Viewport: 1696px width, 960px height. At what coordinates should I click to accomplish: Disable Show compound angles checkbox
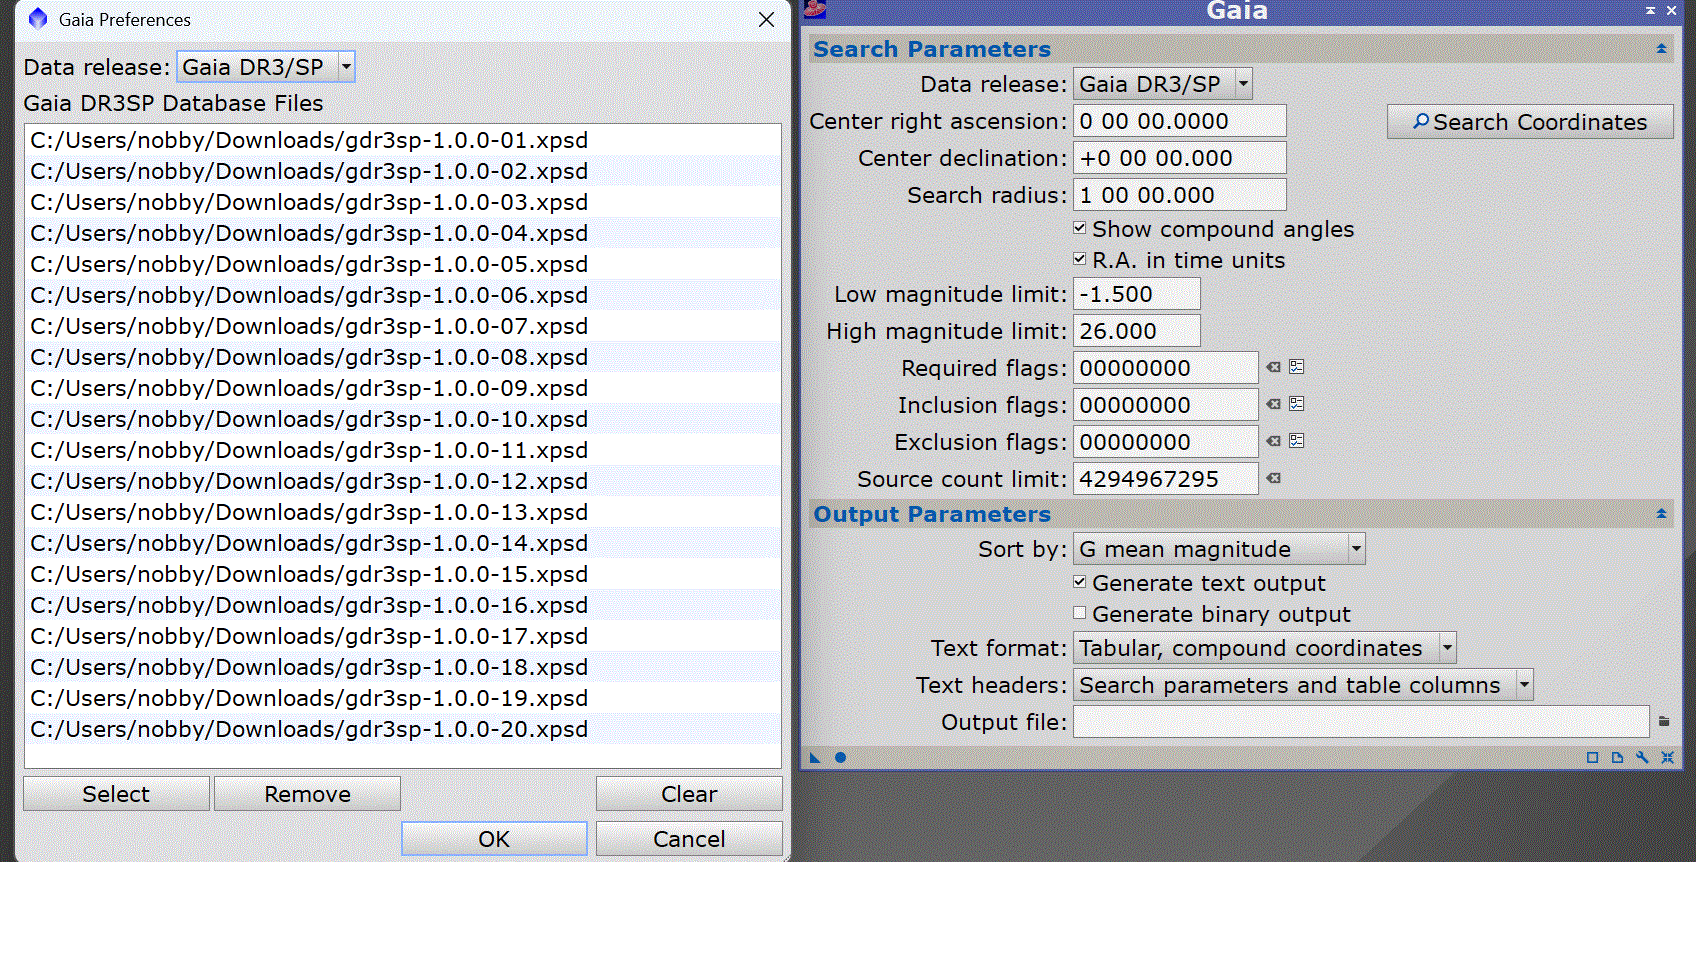[x=1080, y=229]
